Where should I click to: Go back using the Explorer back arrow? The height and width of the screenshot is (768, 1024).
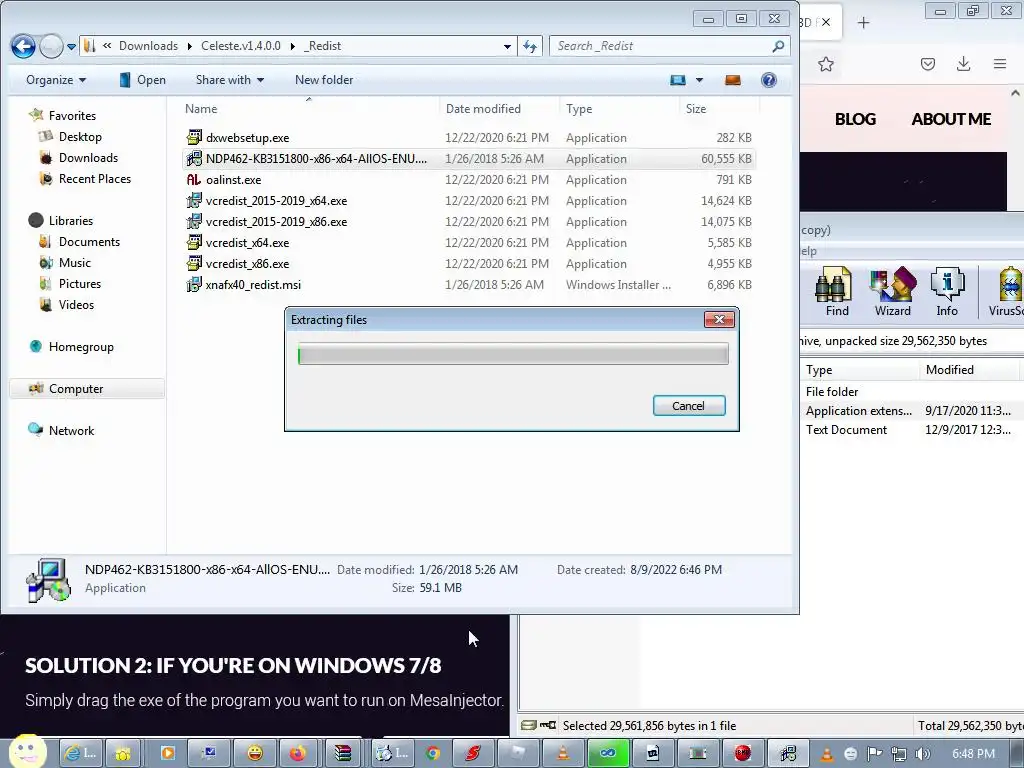tap(23, 46)
